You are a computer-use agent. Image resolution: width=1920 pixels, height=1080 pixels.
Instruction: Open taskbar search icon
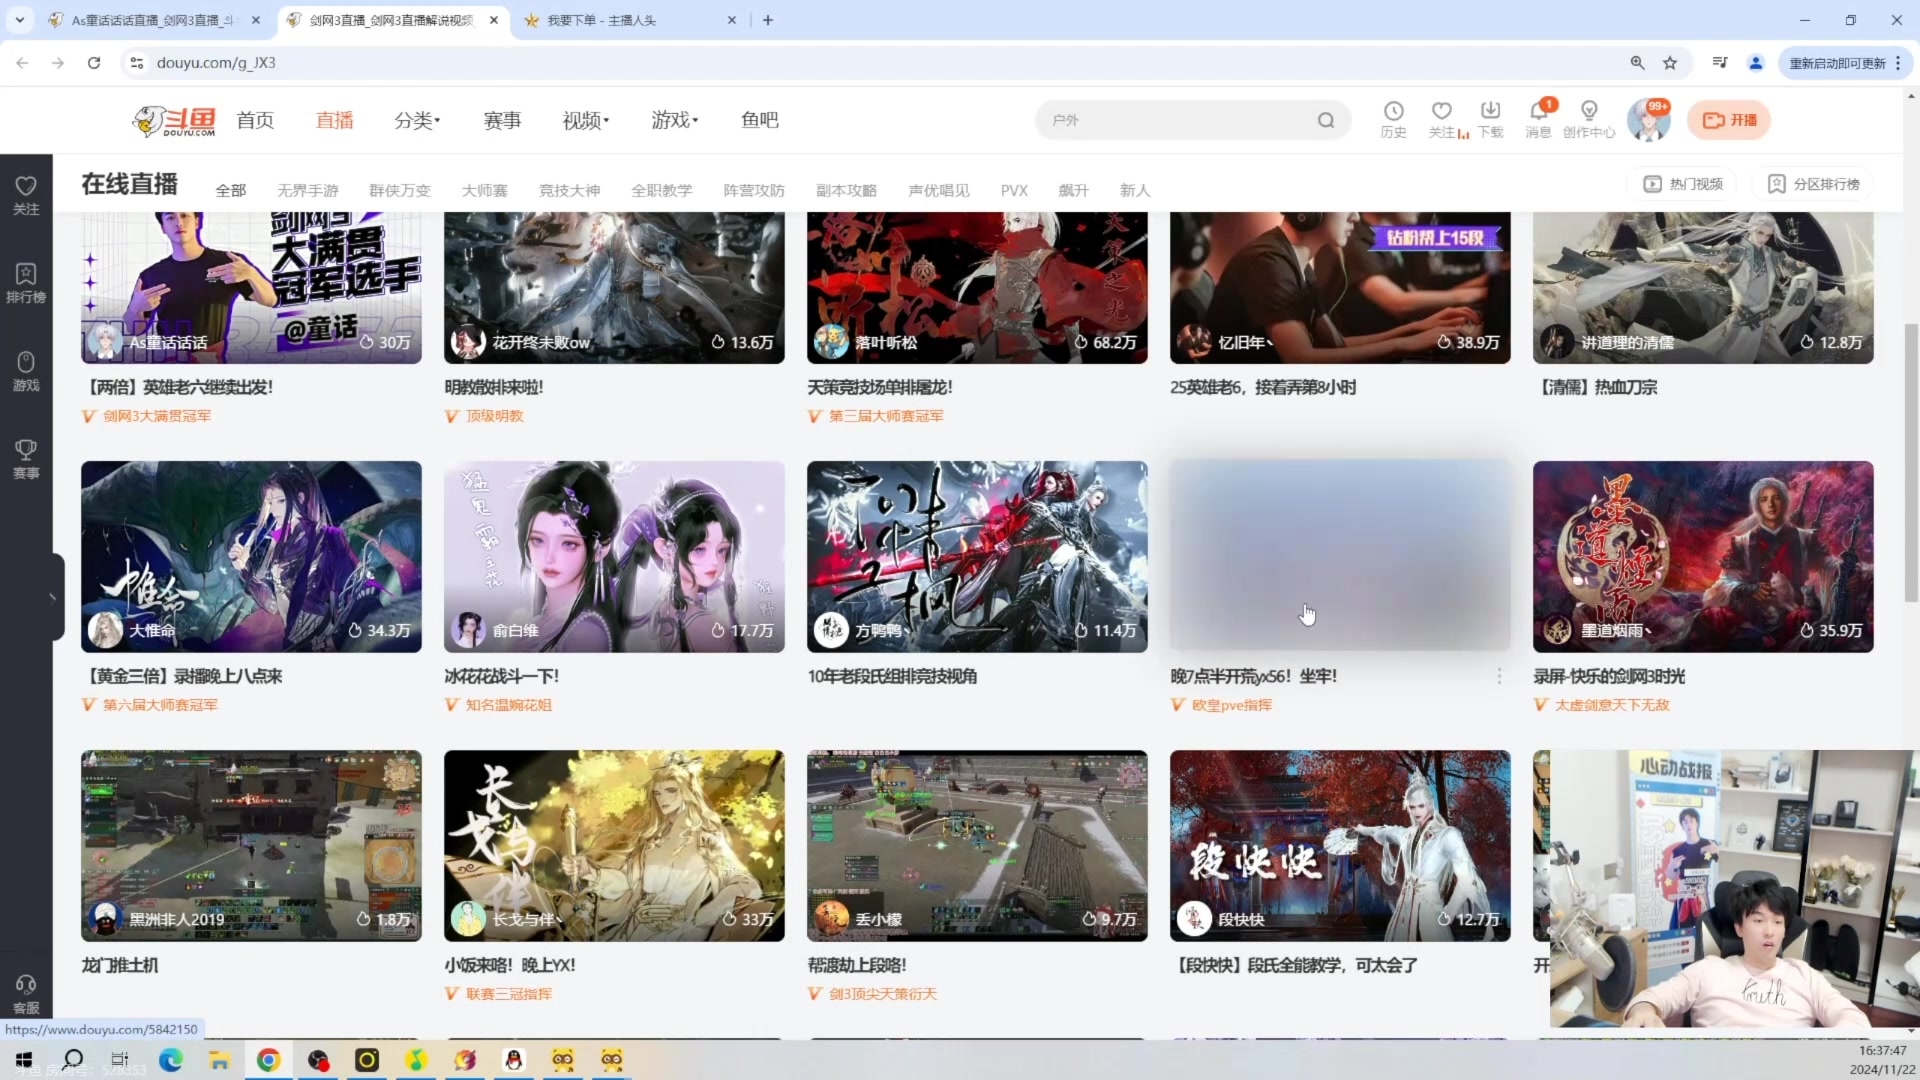pyautogui.click(x=73, y=1060)
